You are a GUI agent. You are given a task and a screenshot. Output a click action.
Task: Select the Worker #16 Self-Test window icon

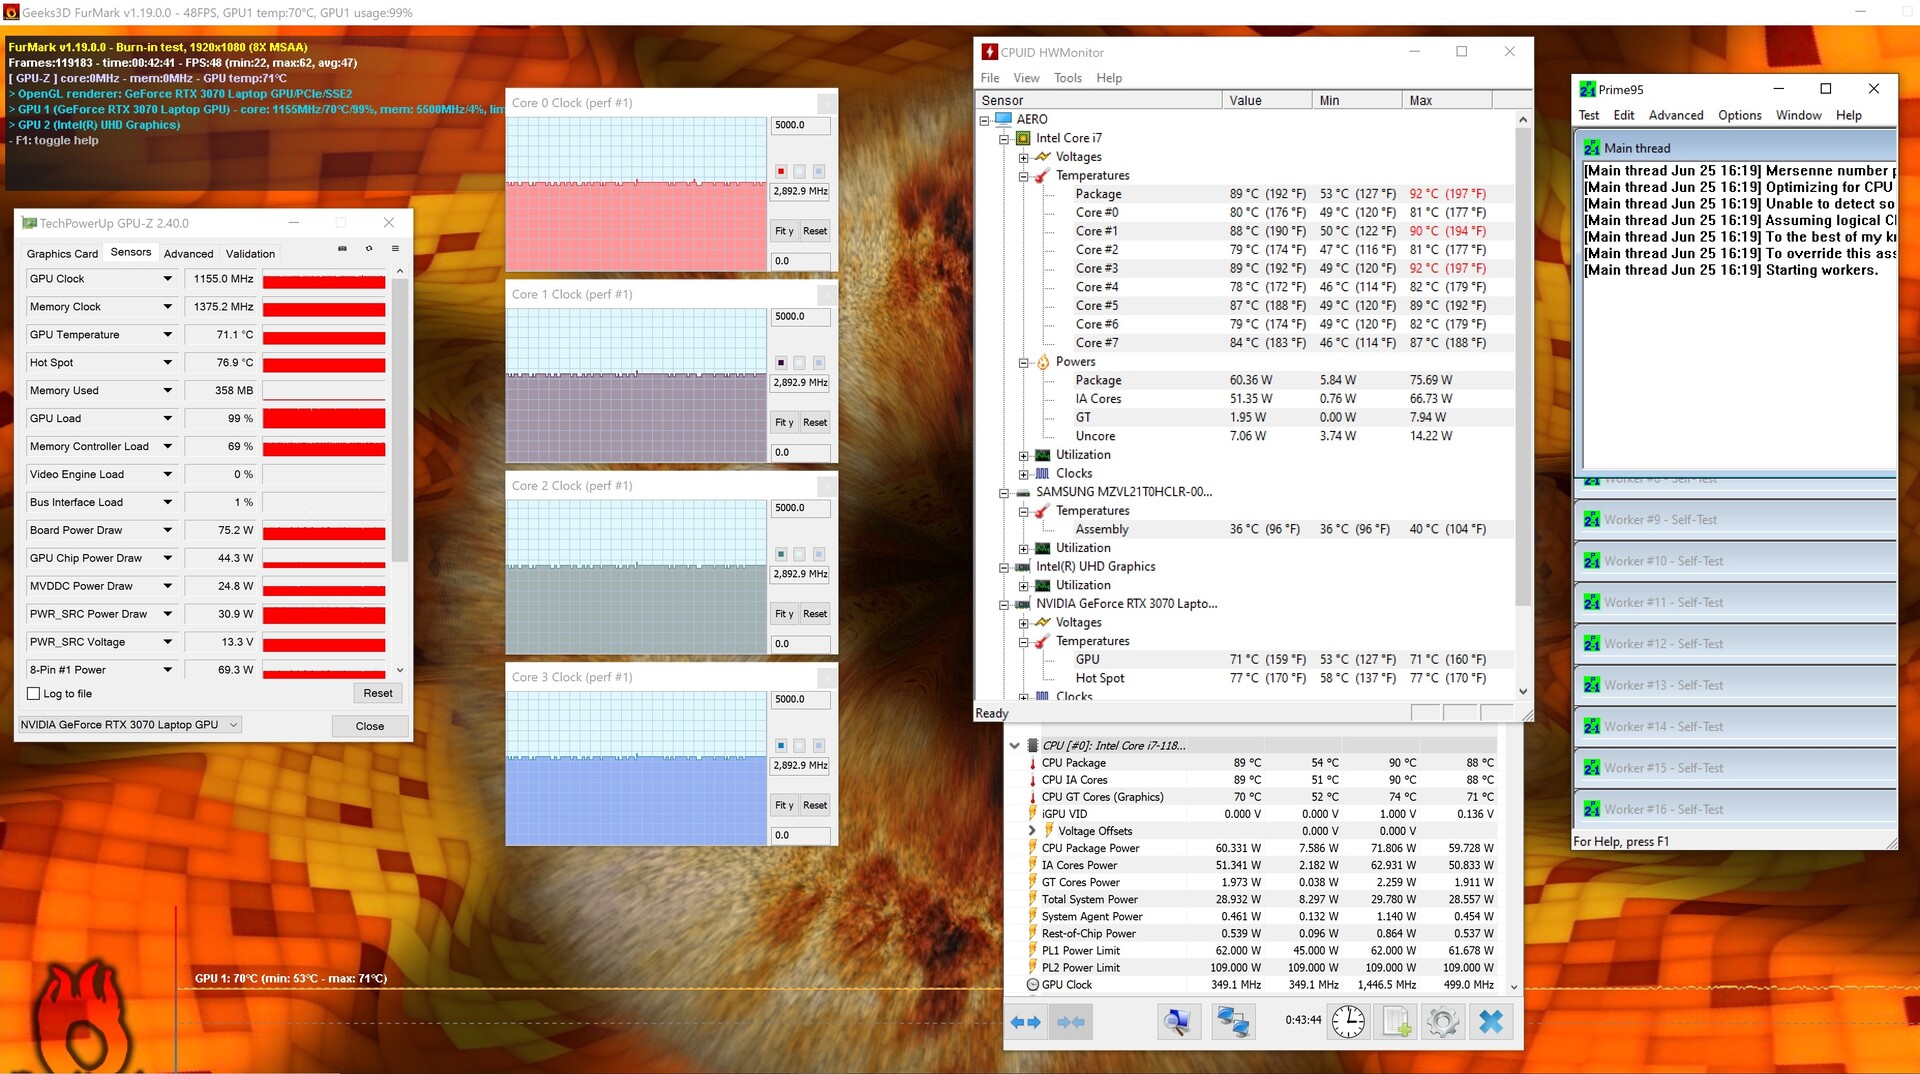pos(1591,810)
